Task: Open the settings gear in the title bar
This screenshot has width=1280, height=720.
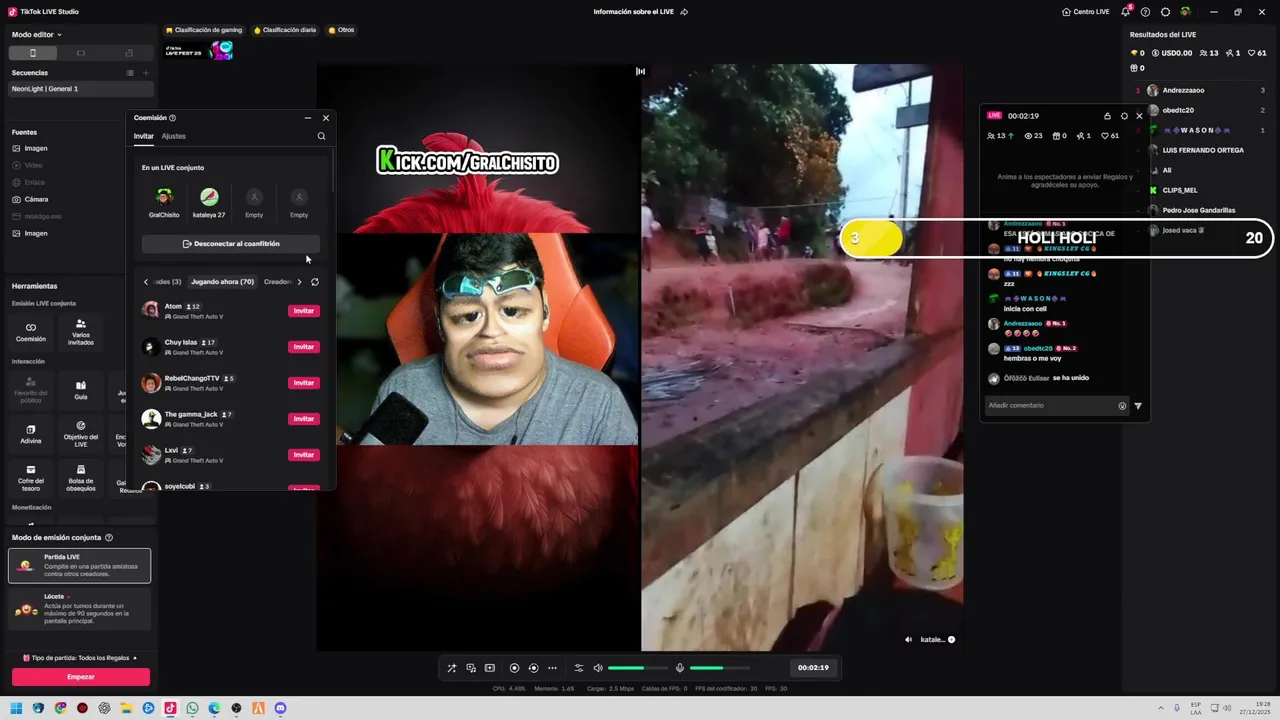Action: [1165, 12]
